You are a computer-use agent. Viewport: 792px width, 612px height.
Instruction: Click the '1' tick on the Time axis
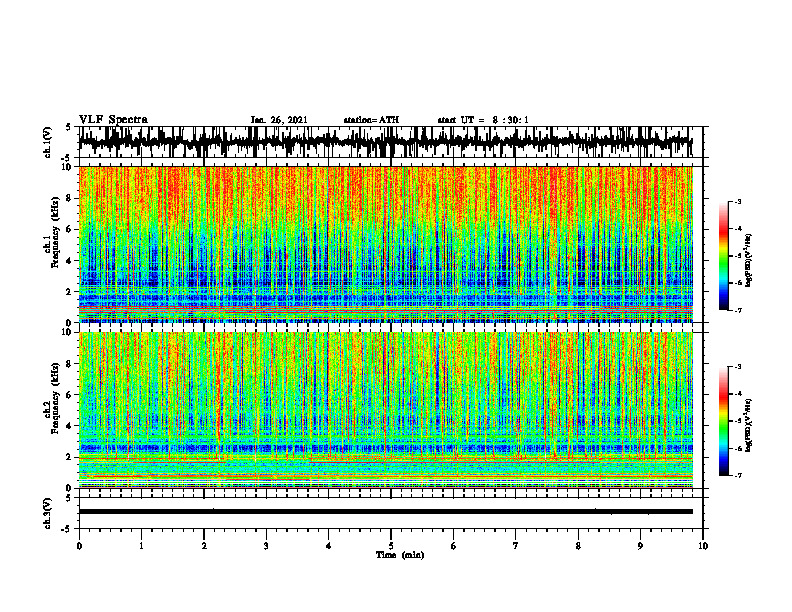tap(141, 546)
